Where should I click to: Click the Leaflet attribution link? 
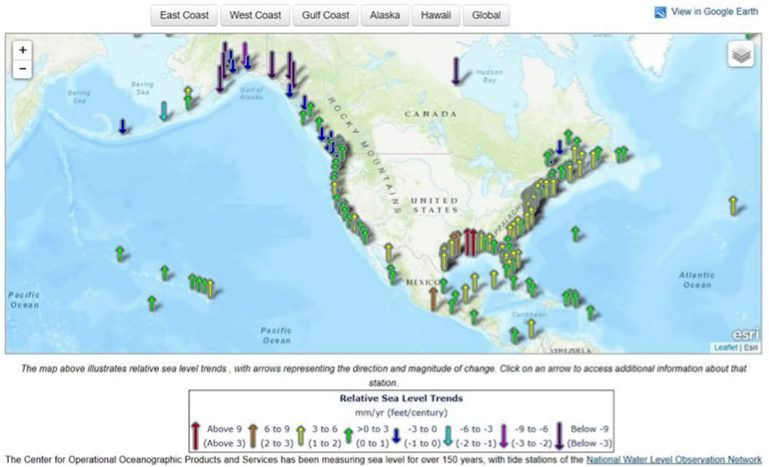click(x=725, y=347)
